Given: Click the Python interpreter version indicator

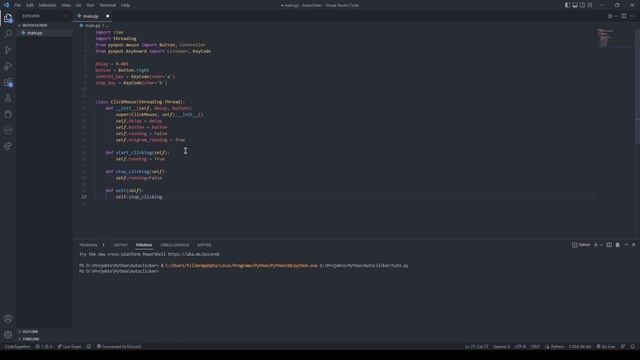Looking at the screenshot, I should 580,347.
